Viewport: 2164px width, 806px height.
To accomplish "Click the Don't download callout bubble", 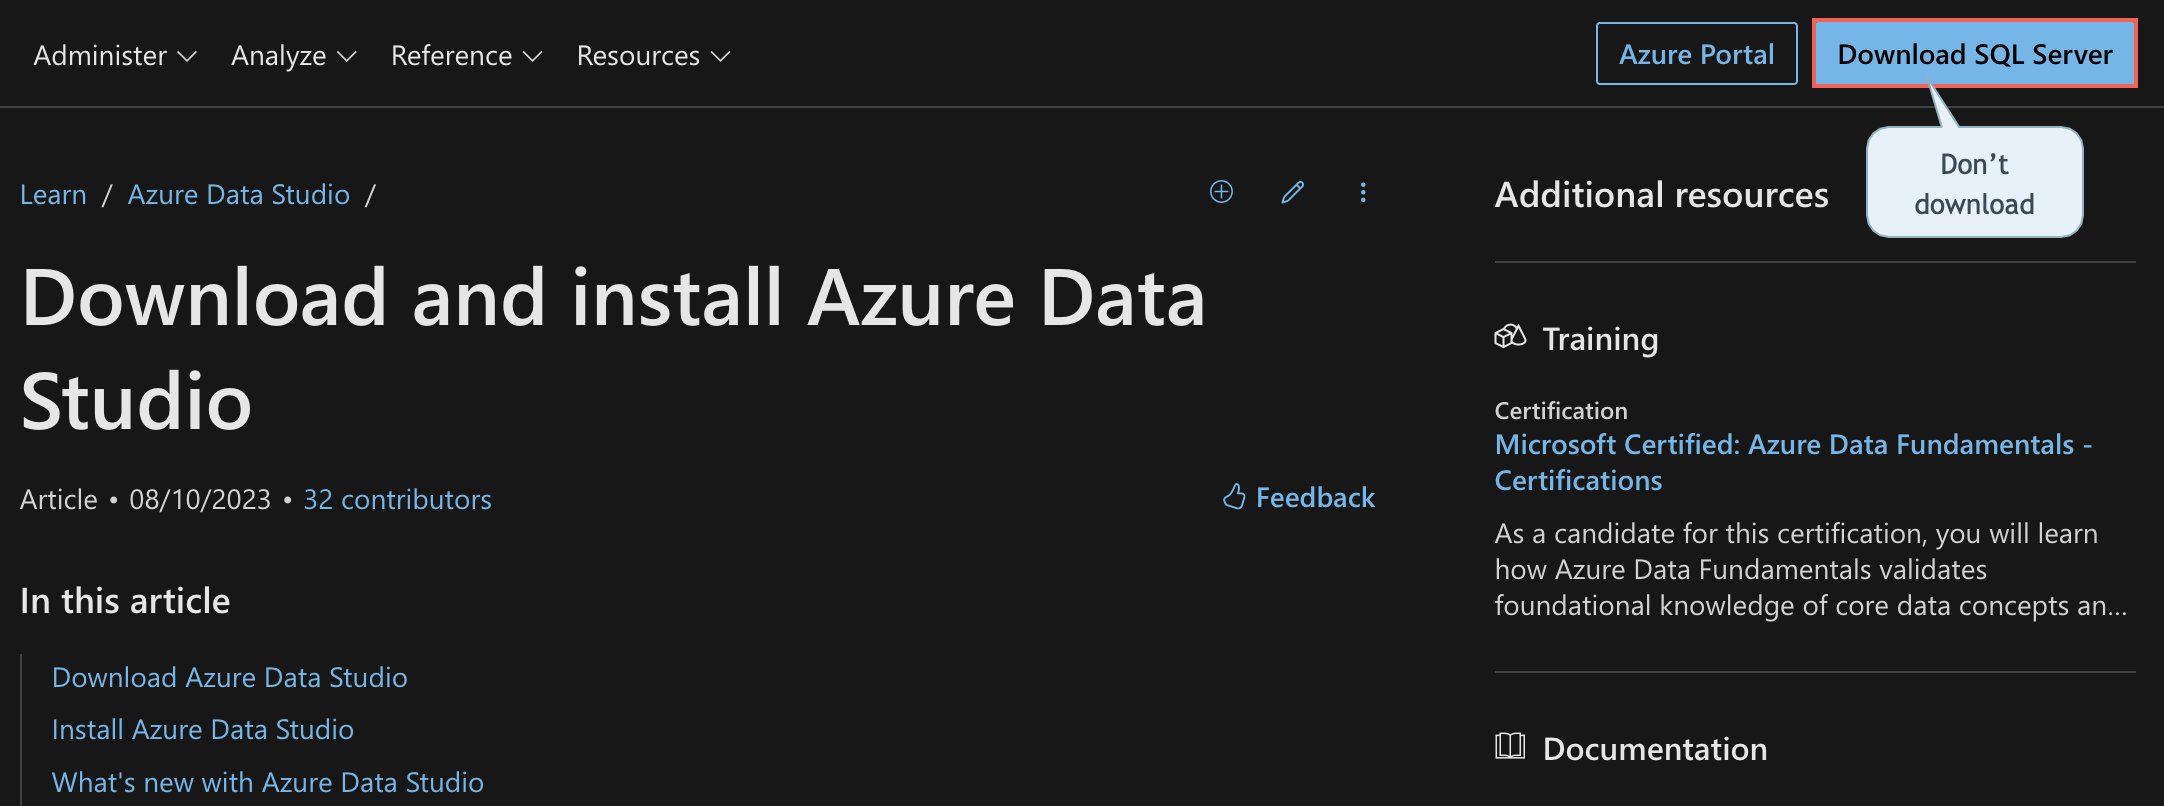I will (x=1974, y=183).
